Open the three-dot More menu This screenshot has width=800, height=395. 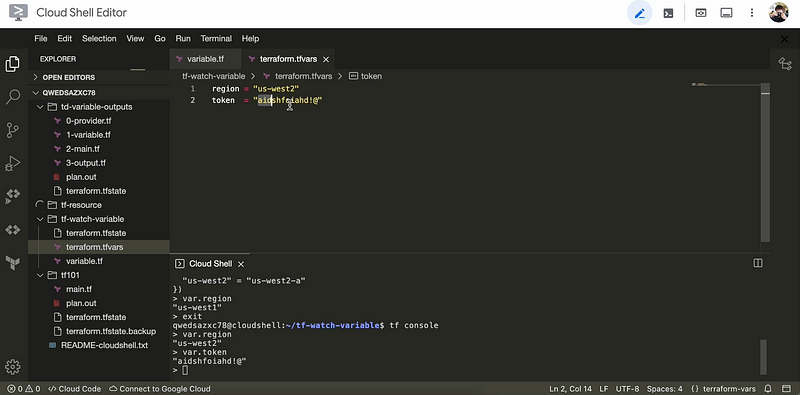click(752, 13)
